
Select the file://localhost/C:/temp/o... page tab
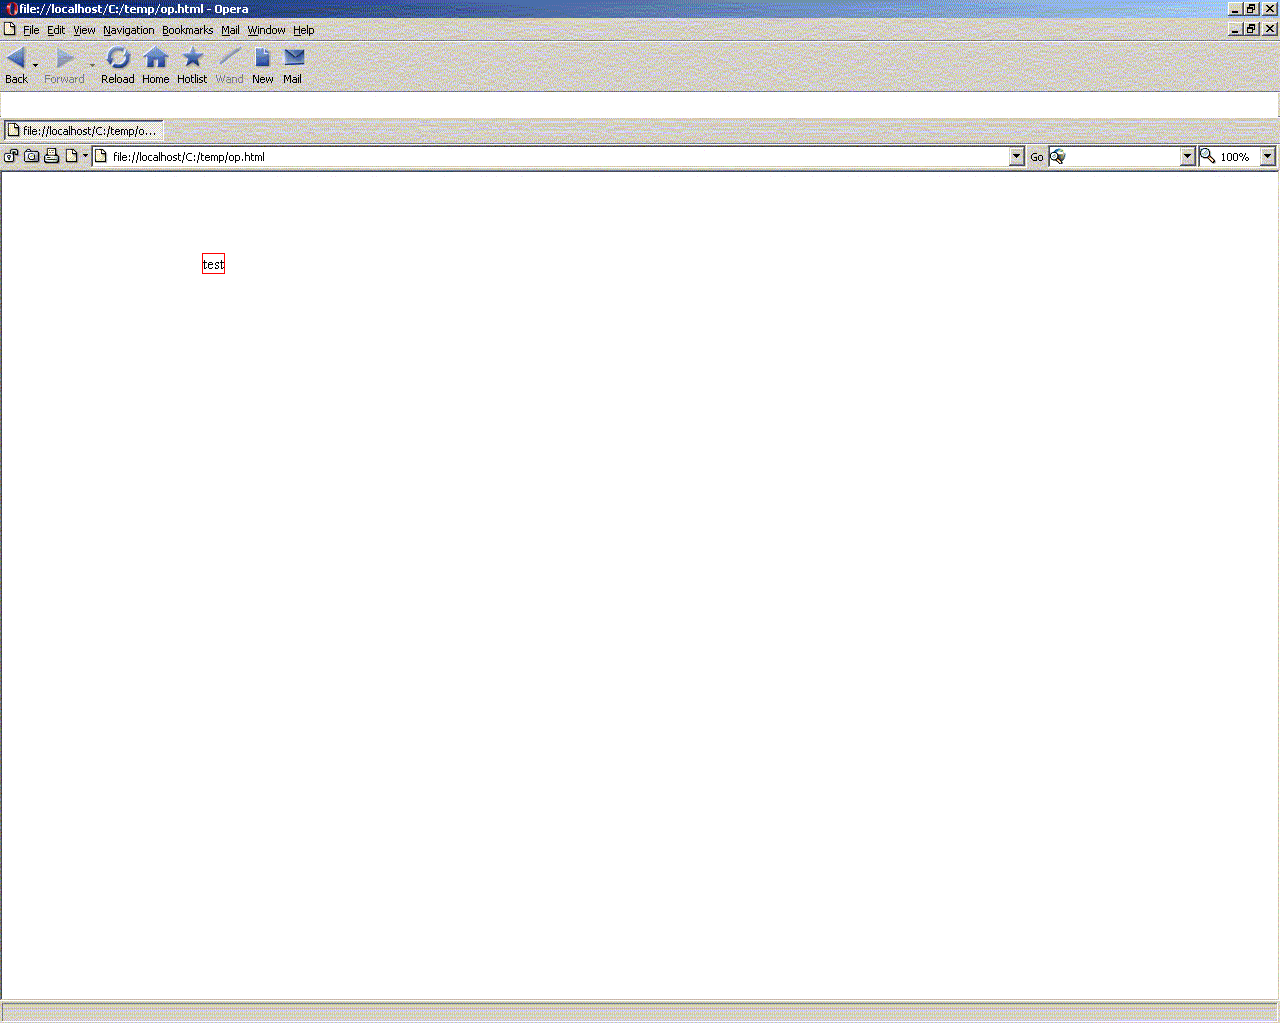pyautogui.click(x=84, y=131)
